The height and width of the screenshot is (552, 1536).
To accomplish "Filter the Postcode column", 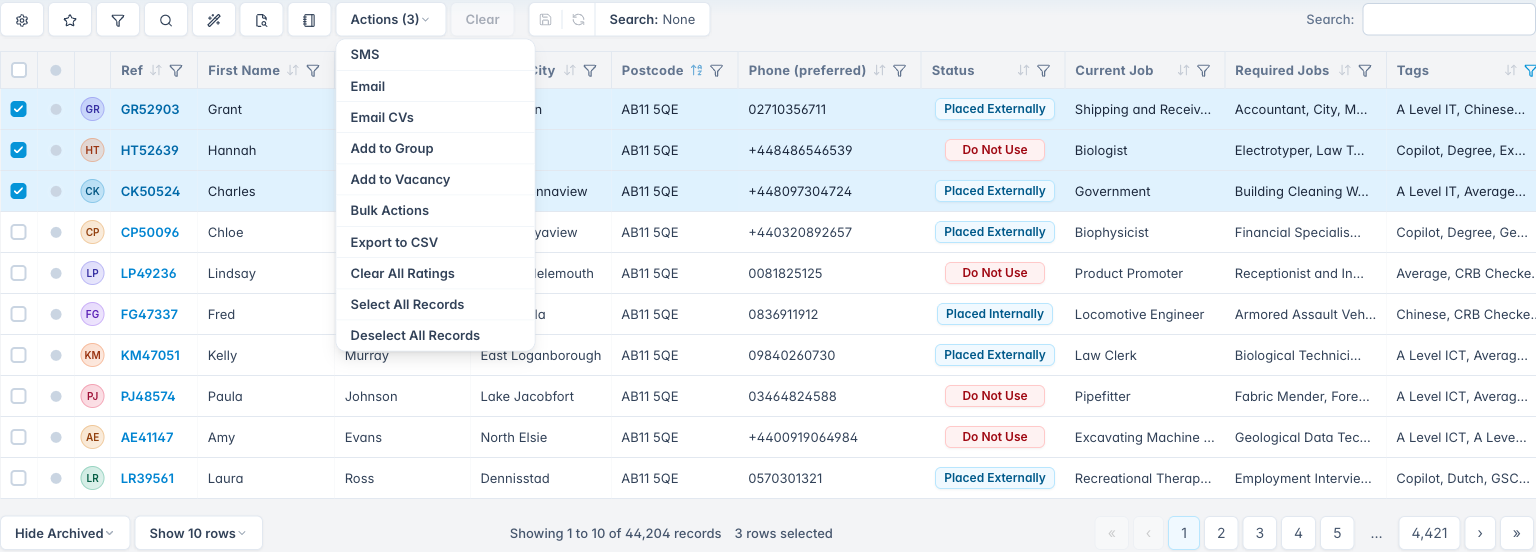I will coord(717,71).
